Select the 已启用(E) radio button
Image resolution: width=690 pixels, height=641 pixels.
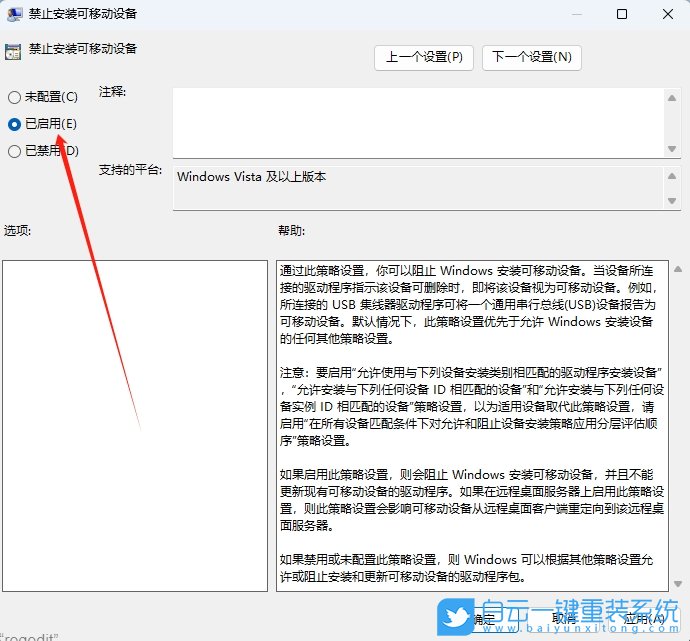pyautogui.click(x=15, y=125)
